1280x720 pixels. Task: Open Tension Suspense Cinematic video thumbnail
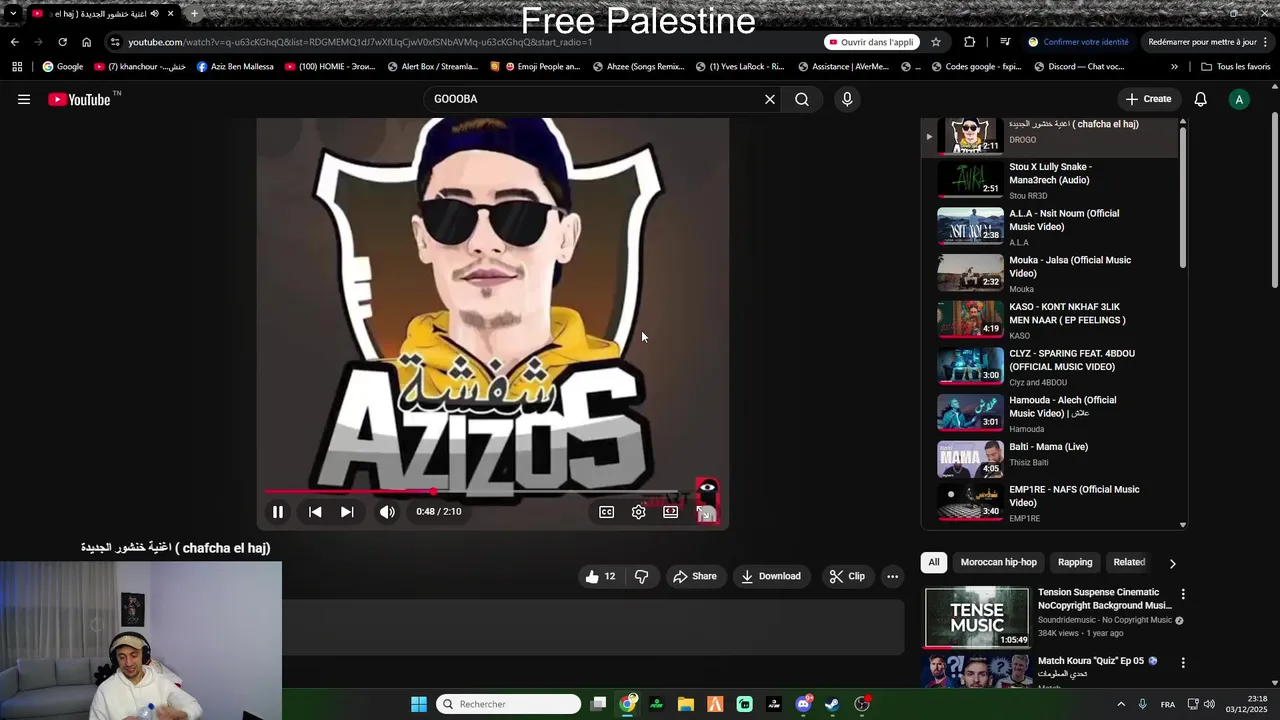[977, 617]
